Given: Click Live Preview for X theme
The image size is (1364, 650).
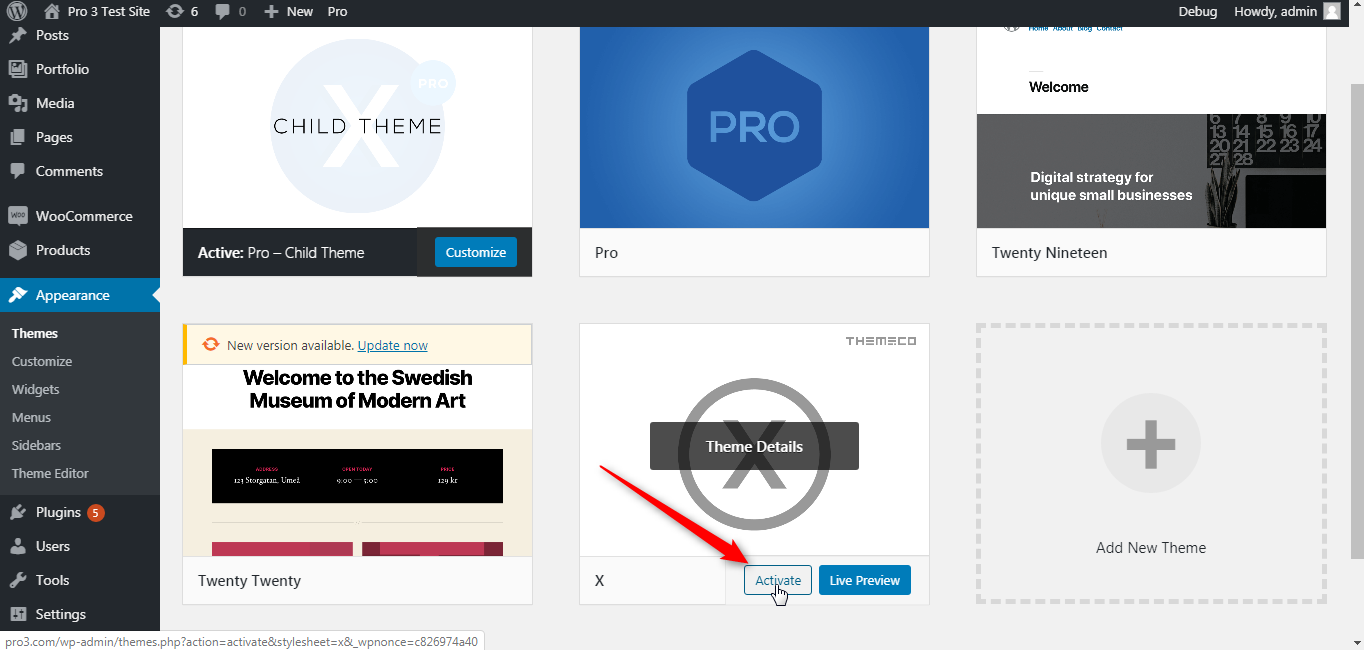Looking at the screenshot, I should pos(864,580).
